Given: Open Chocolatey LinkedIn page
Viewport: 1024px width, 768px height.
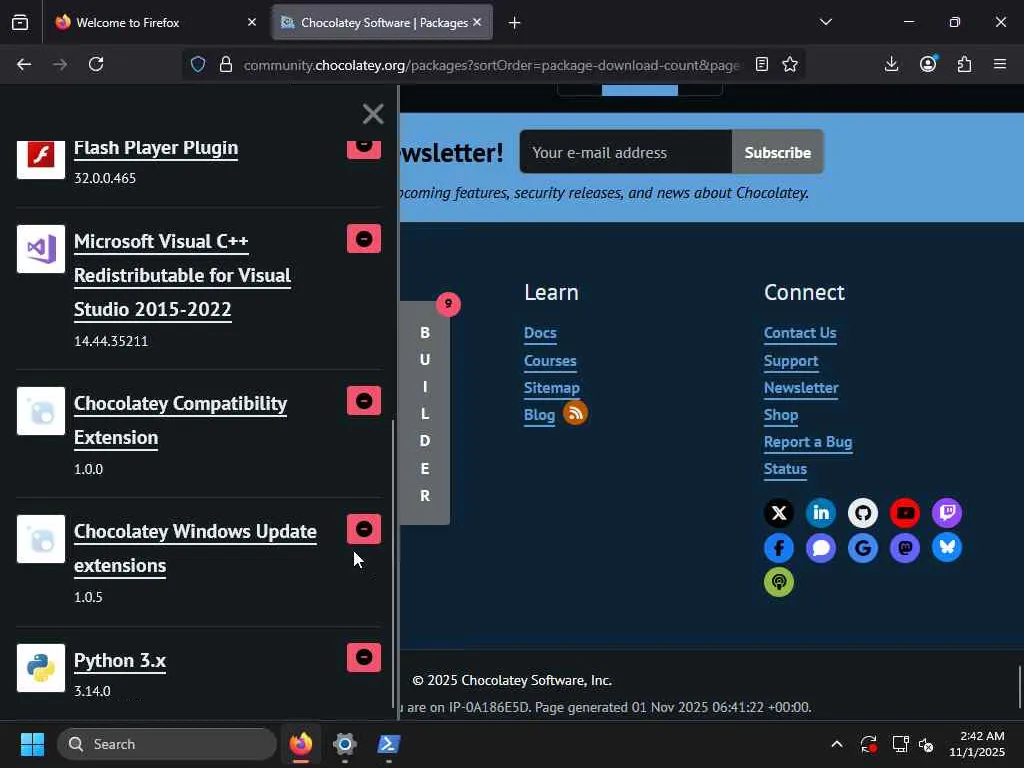Looking at the screenshot, I should click(821, 513).
